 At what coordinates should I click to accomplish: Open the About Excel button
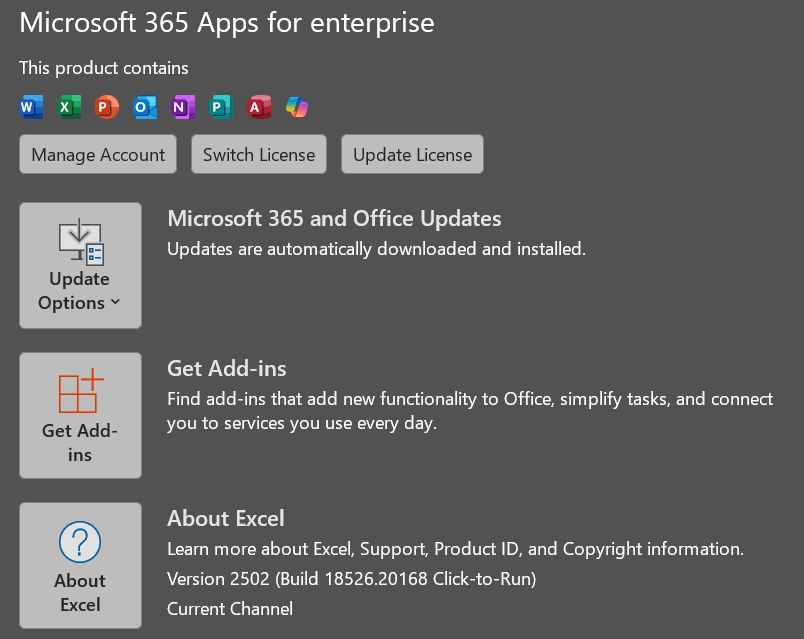tap(80, 565)
